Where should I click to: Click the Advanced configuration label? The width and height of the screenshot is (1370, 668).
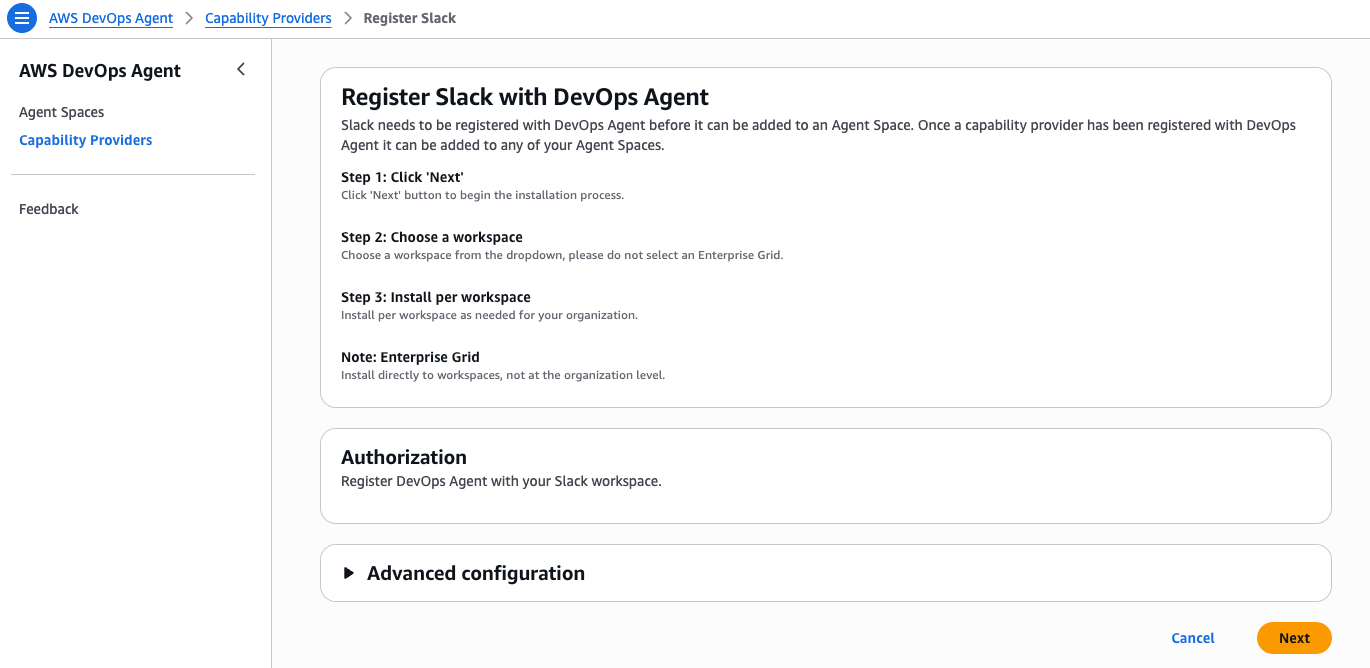pyautogui.click(x=476, y=573)
